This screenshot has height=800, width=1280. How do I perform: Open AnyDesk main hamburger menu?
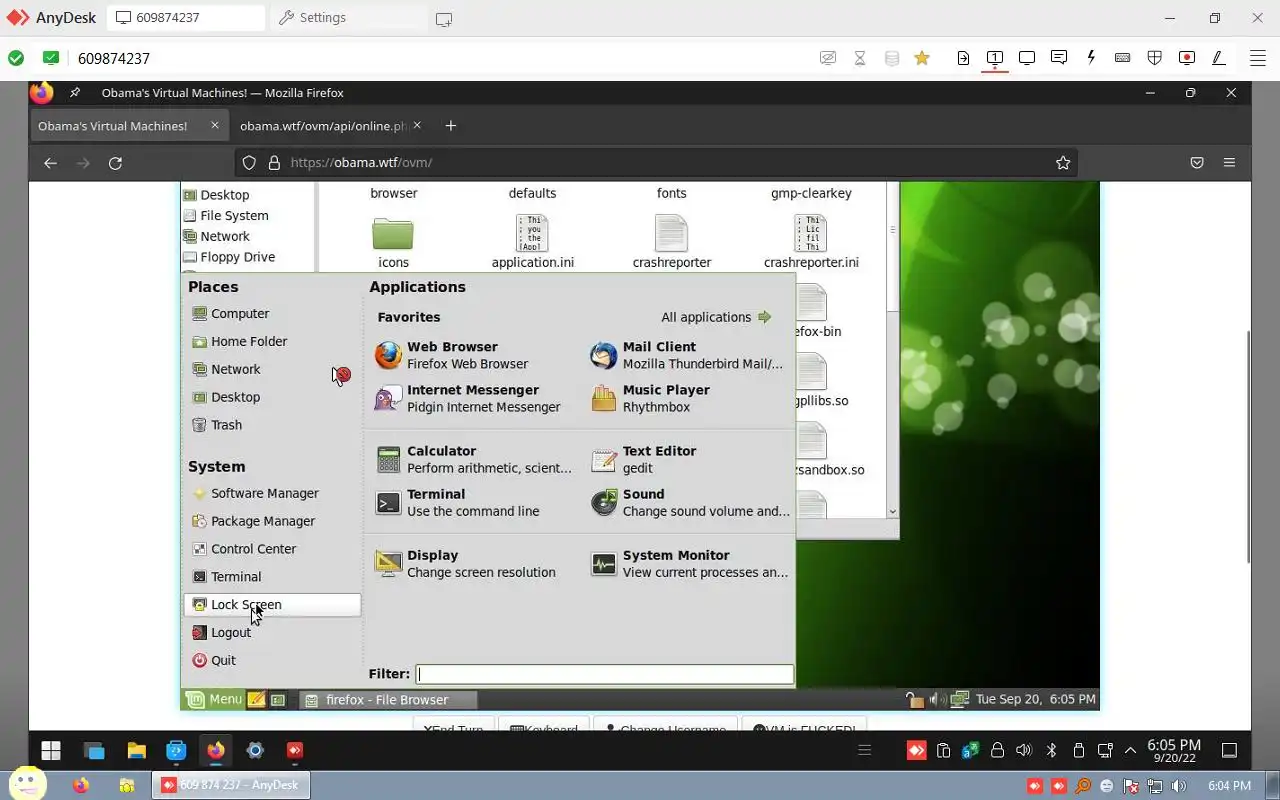pos(1256,58)
